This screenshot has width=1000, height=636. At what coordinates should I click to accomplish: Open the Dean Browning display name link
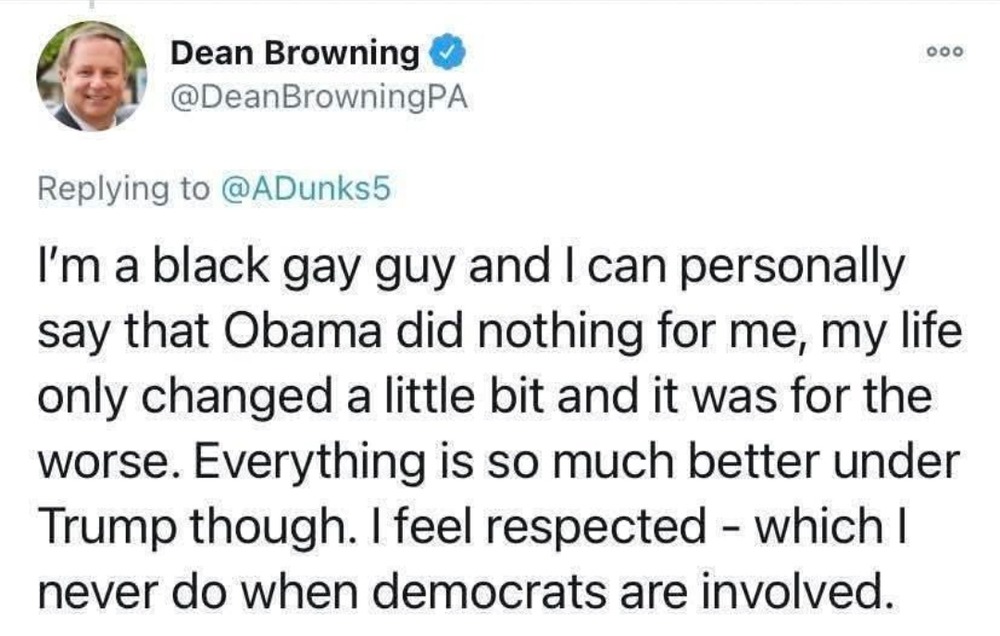(x=296, y=54)
